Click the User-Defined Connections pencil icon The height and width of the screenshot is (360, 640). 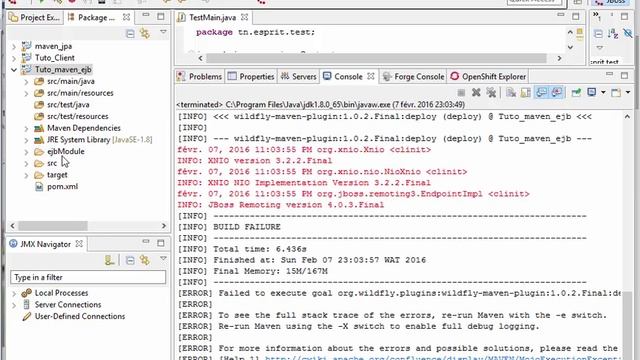(27, 316)
